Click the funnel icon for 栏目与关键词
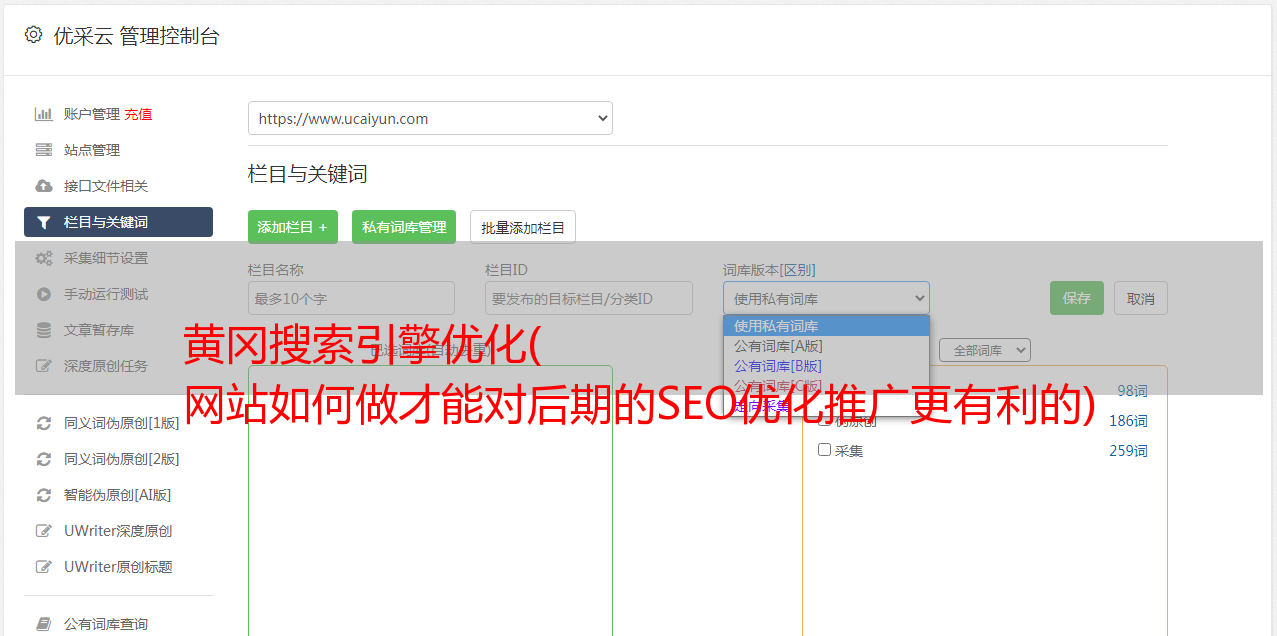Screen dimensions: 1277x636 coord(43,222)
